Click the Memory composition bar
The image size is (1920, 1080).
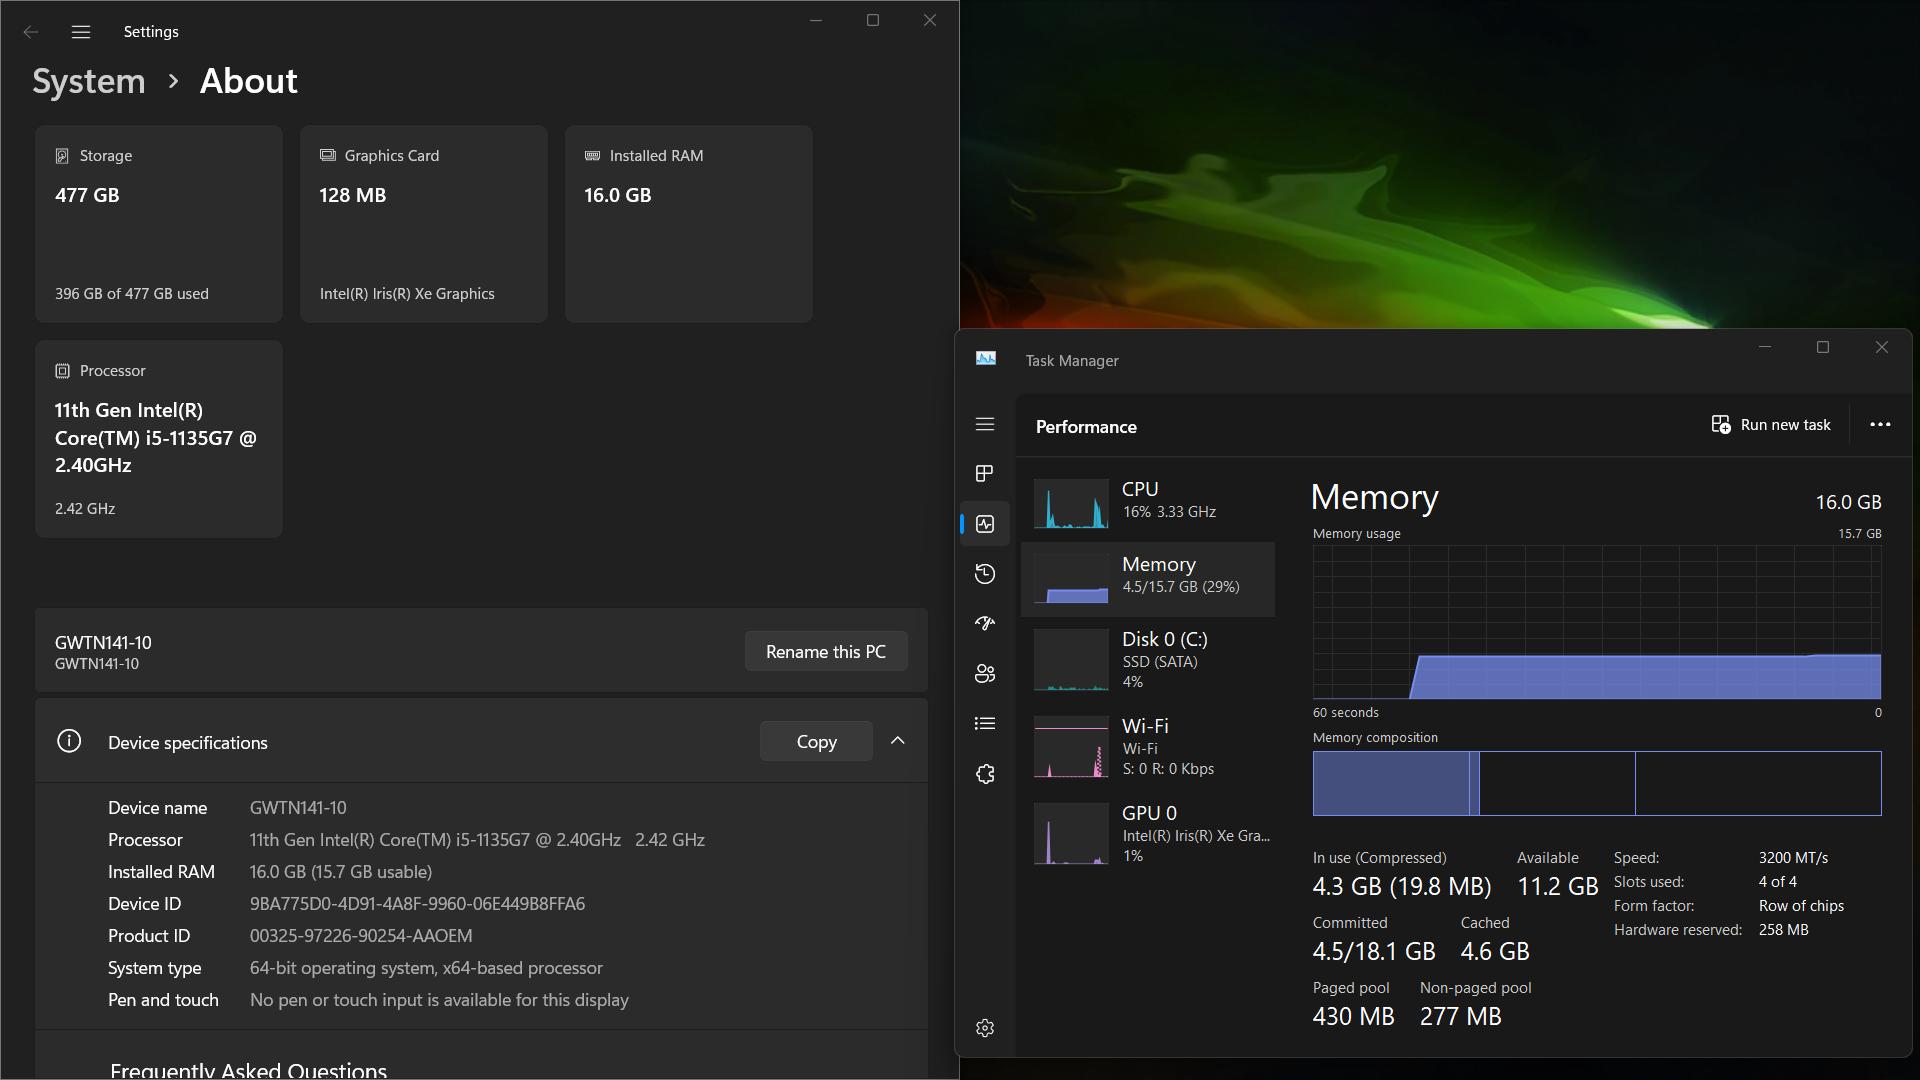[x=1597, y=783]
